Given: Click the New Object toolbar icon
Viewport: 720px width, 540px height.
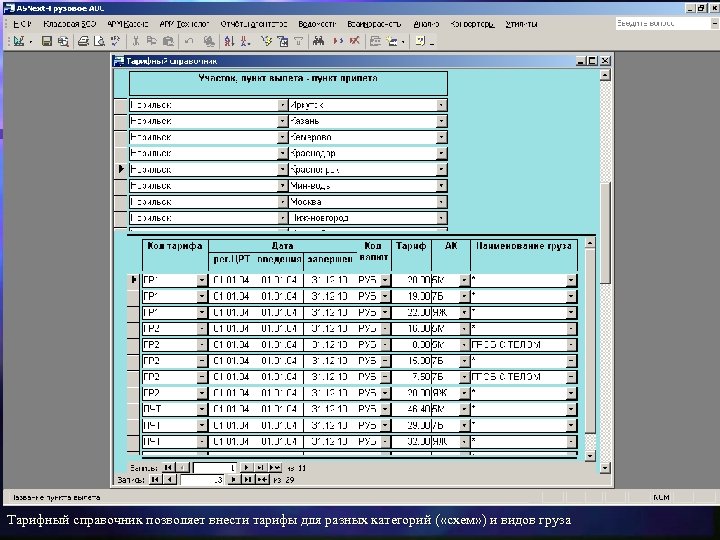Looking at the screenshot, I should point(392,41).
